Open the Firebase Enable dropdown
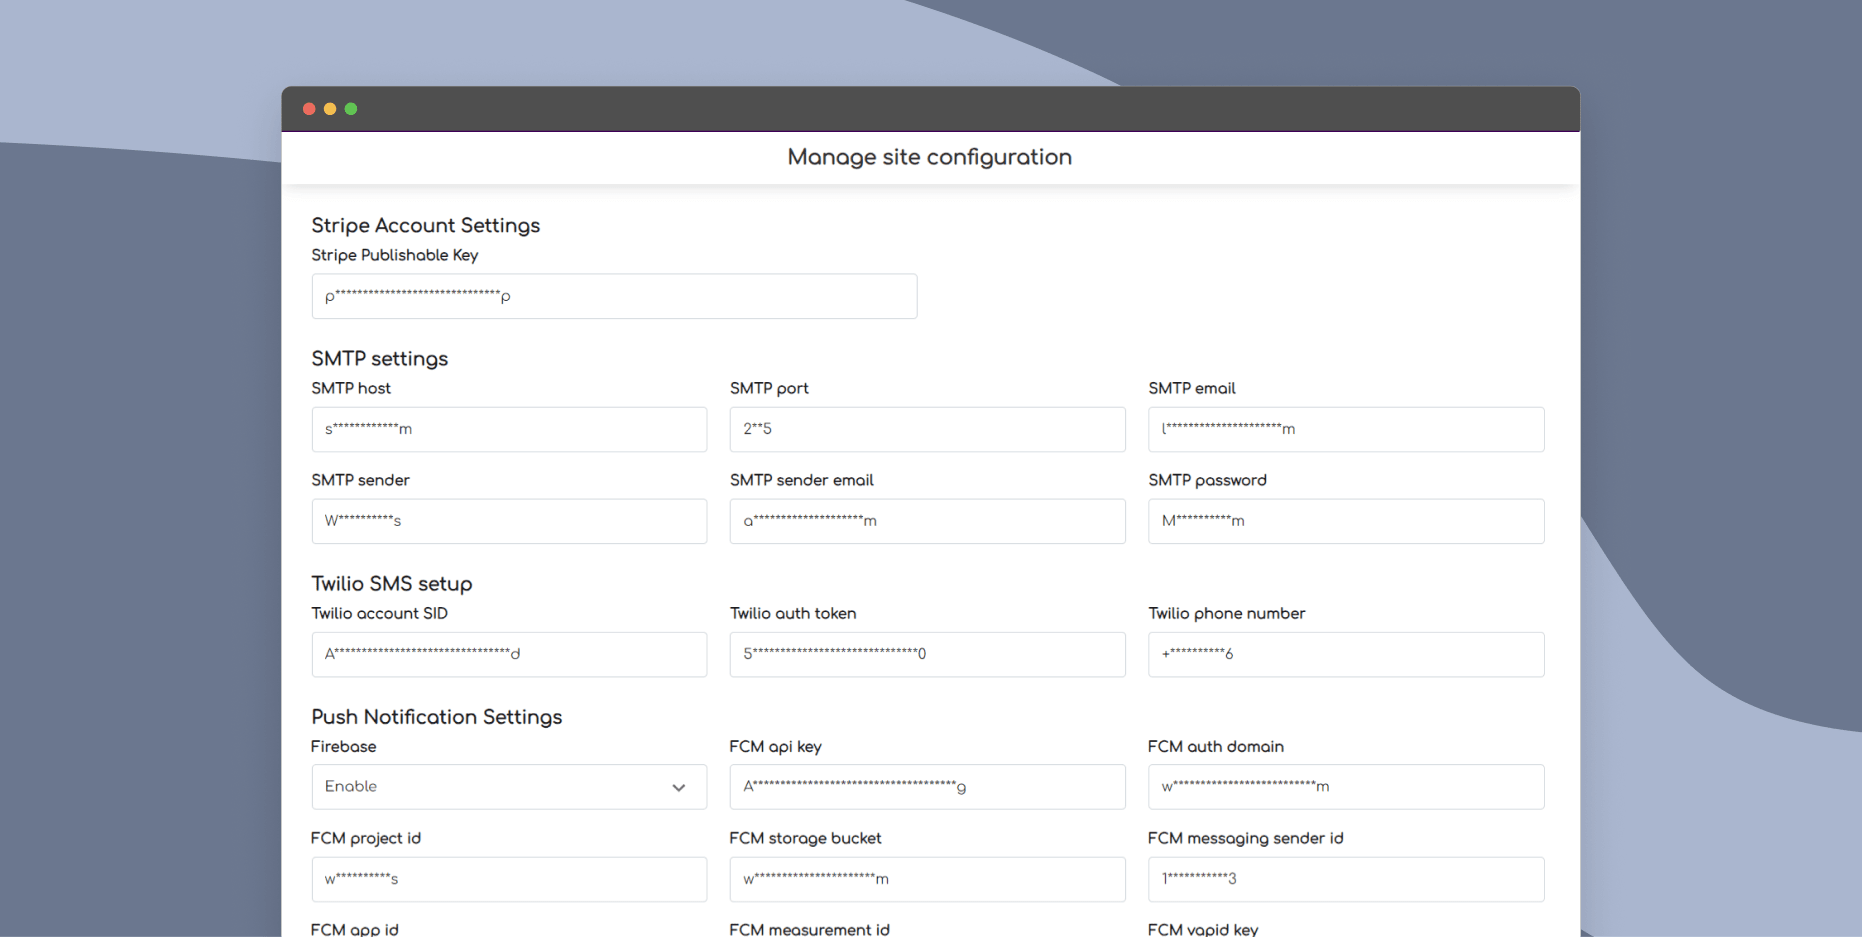The height and width of the screenshot is (937, 1862). pos(509,787)
